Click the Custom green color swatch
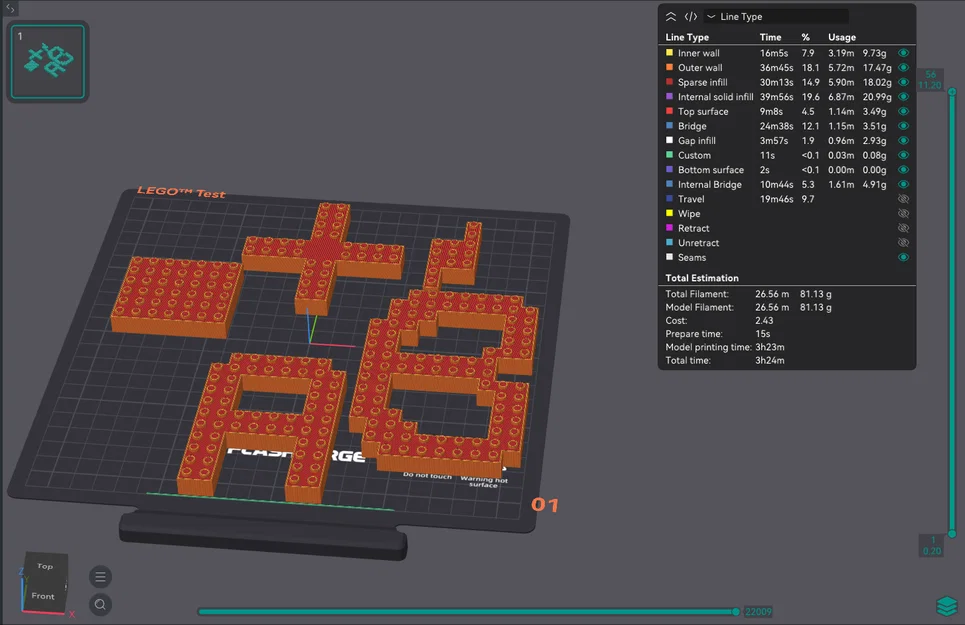 (x=670, y=155)
